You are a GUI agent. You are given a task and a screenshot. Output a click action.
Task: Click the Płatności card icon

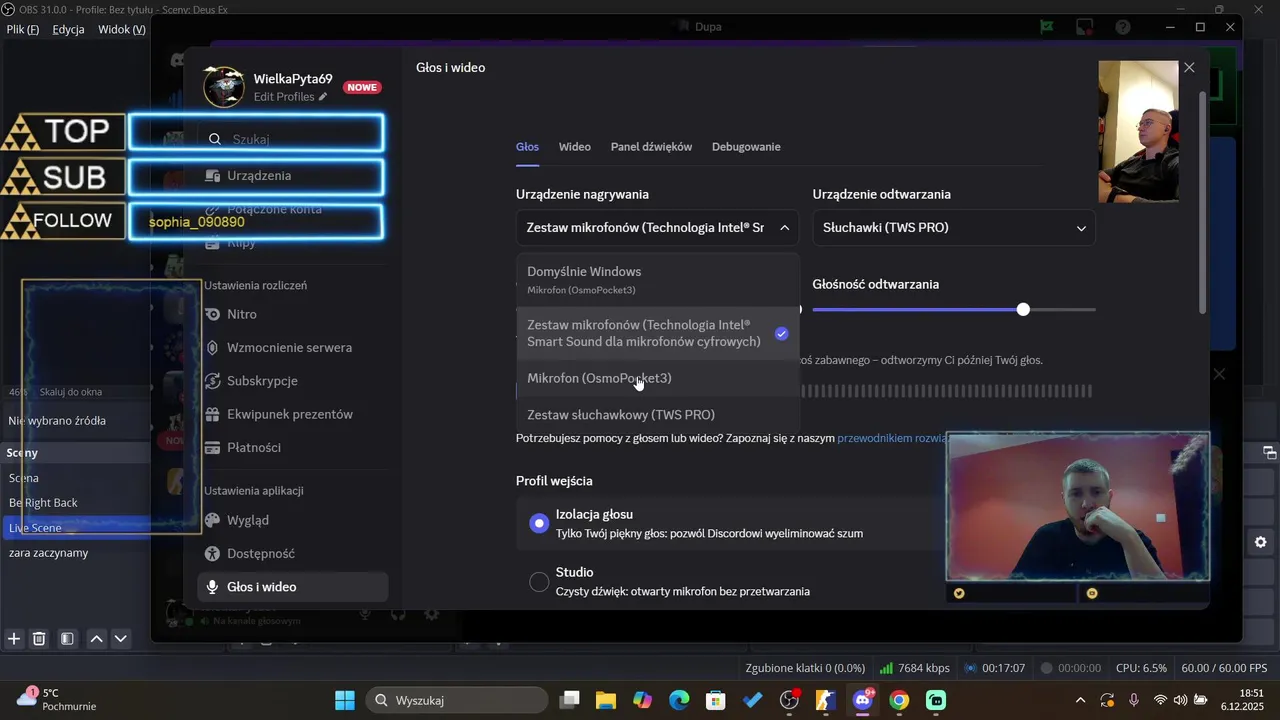tap(212, 448)
